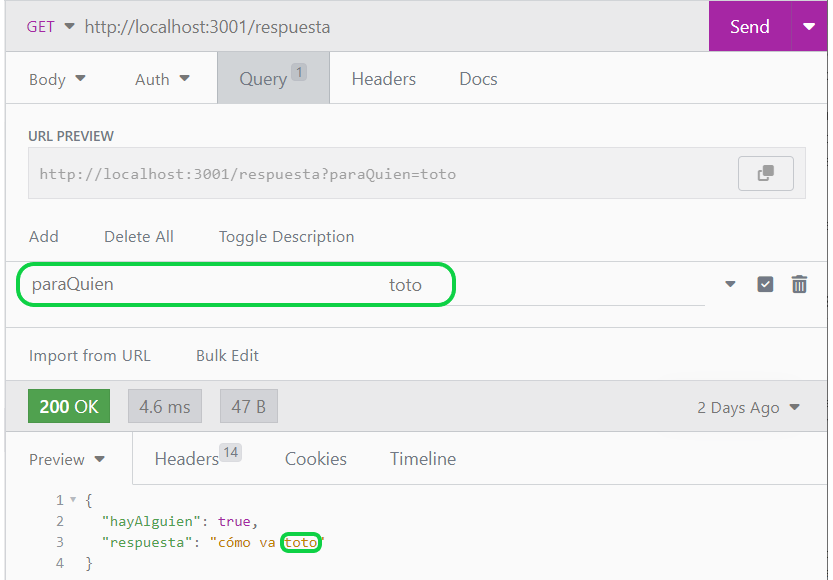This screenshot has height=580, width=833.
Task: Switch to the Headers request tab
Action: point(383,78)
